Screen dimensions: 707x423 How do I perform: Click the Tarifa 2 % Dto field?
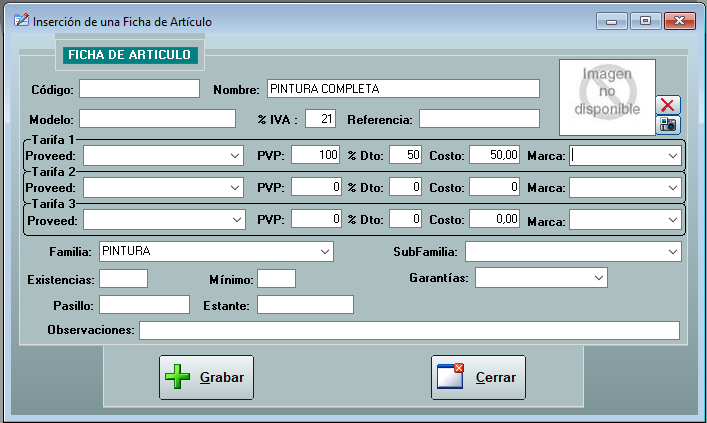coord(405,187)
